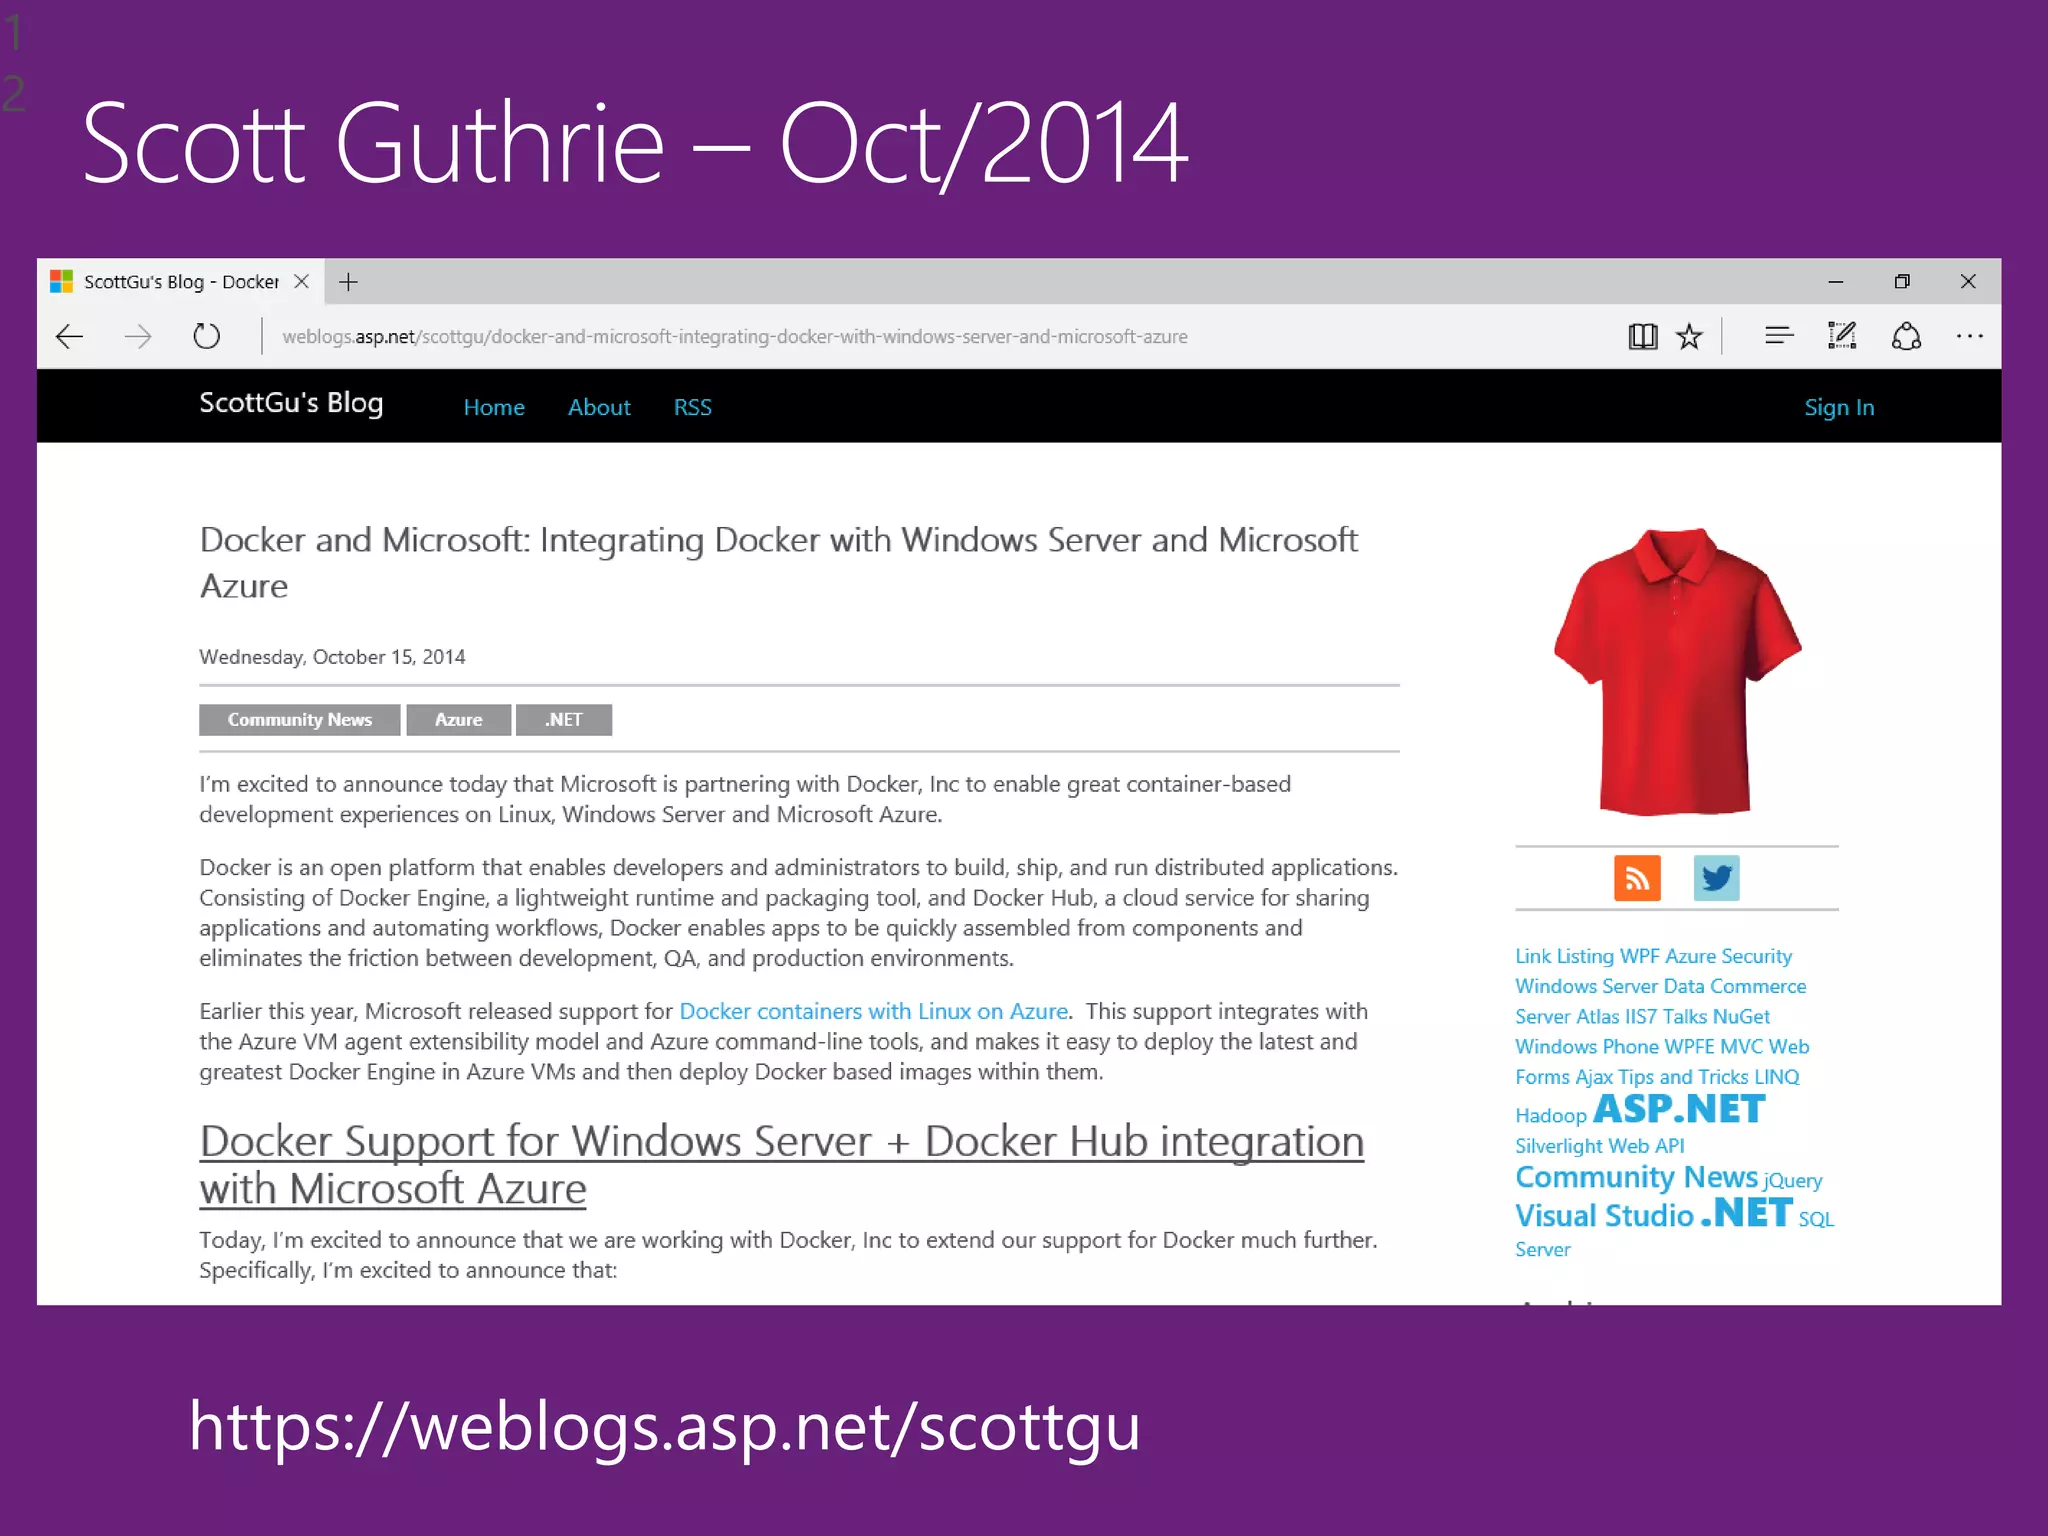The width and height of the screenshot is (2048, 1536).
Task: Open the sidebar 'Community News' tag link
Action: 1636,1177
